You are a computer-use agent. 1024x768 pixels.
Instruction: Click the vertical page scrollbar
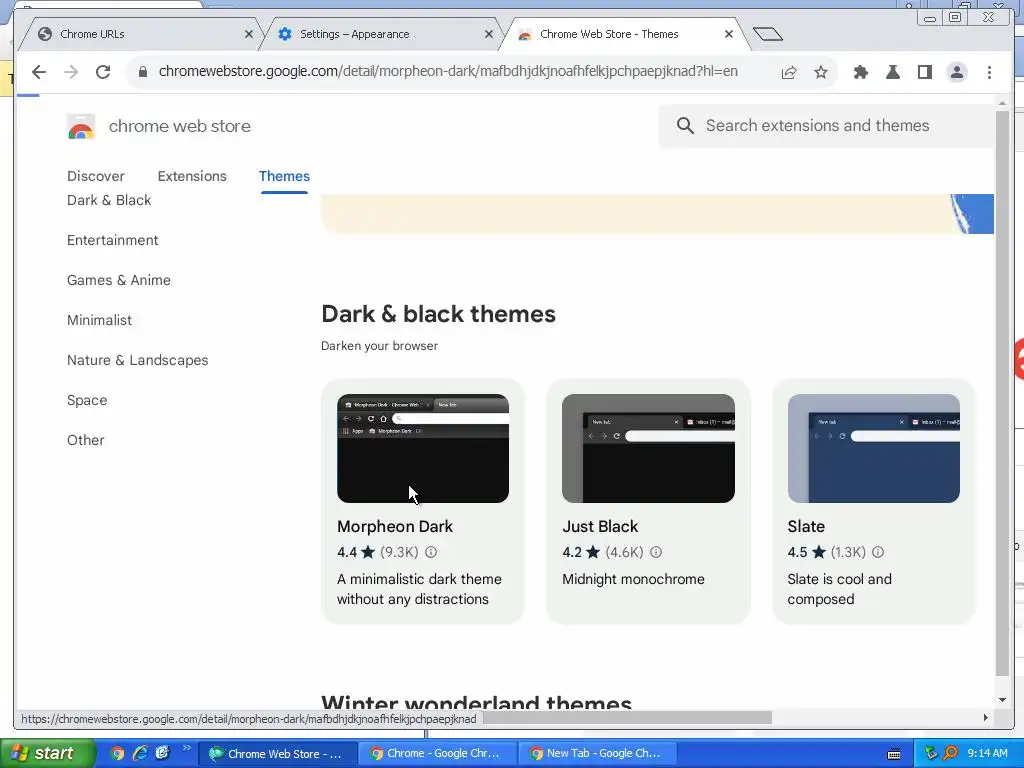(1002, 394)
